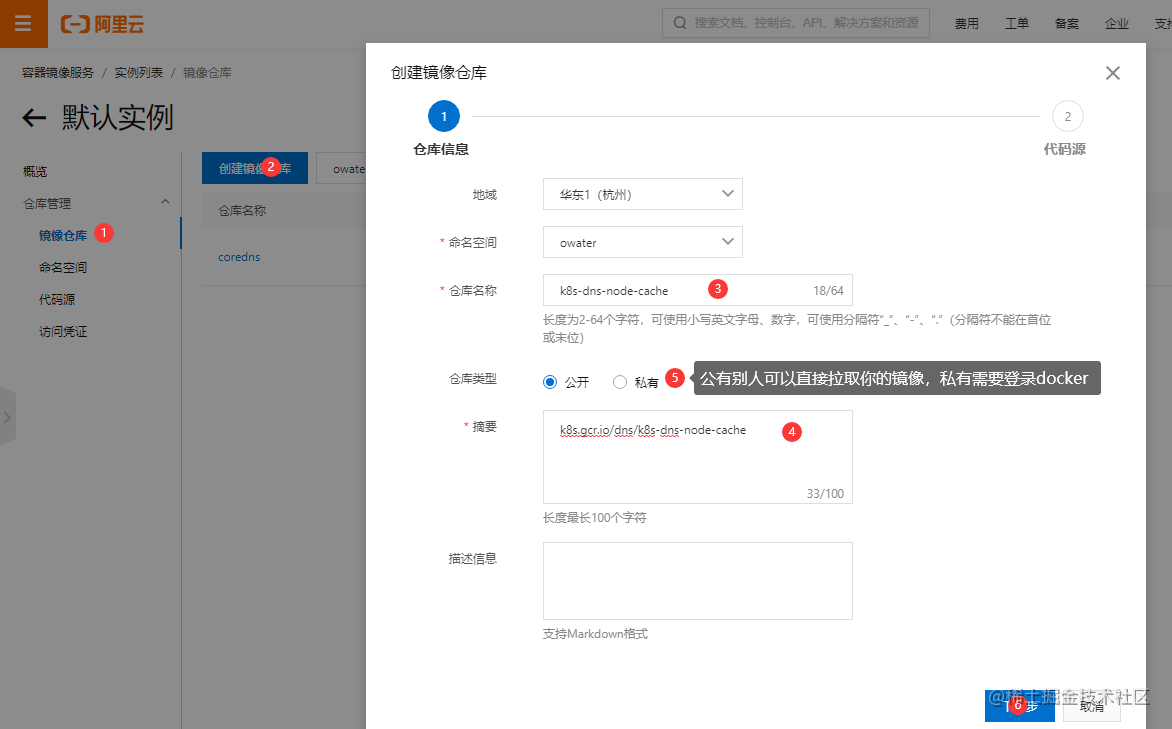Click the 描述信息 text area
This screenshot has height=729, width=1172.
tap(697, 581)
